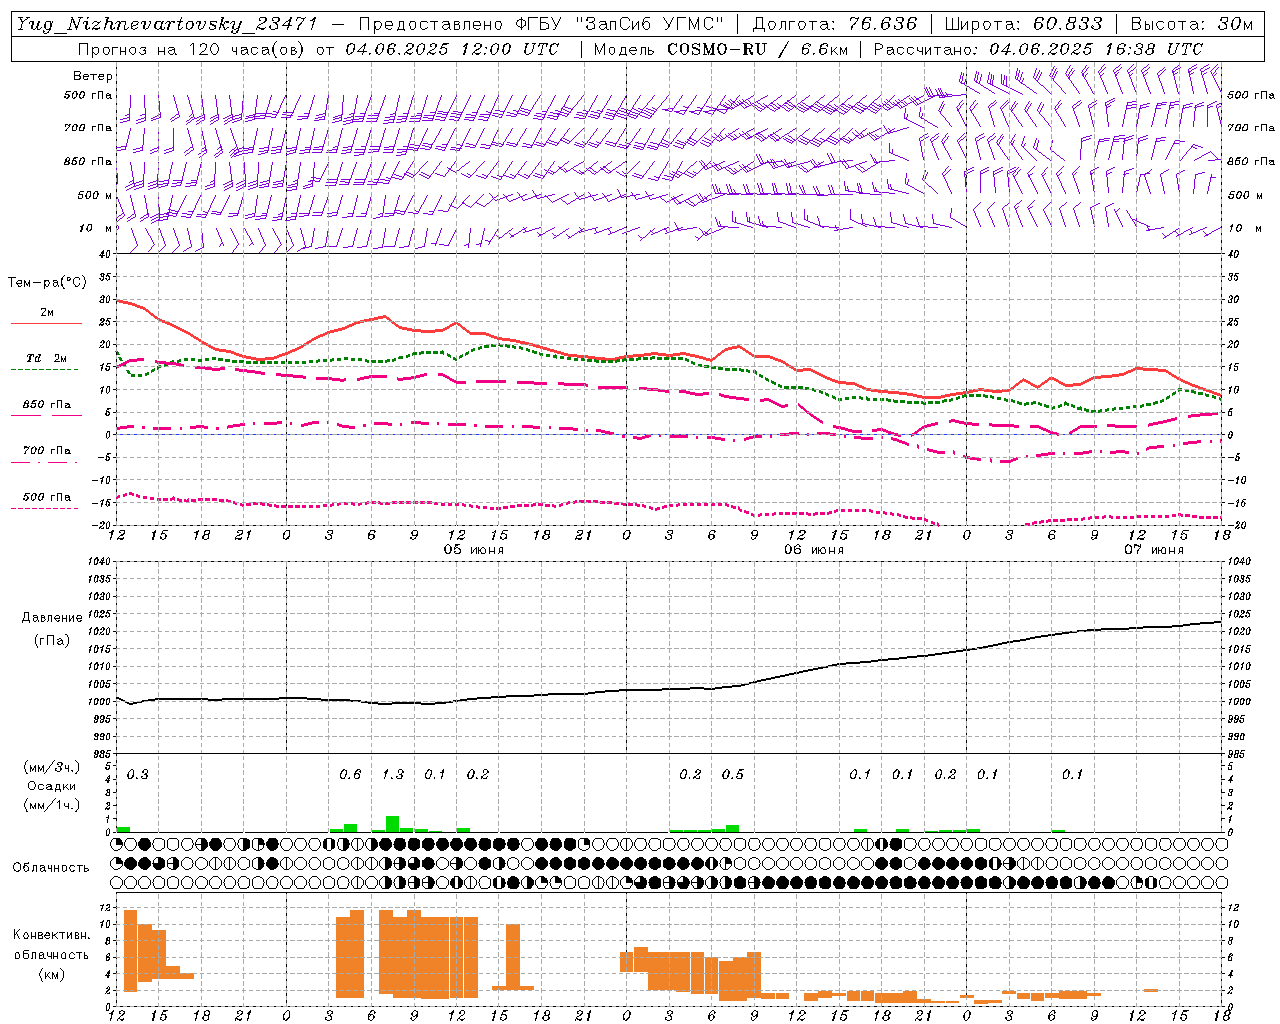Click the 05 июня date label

[x=474, y=550]
